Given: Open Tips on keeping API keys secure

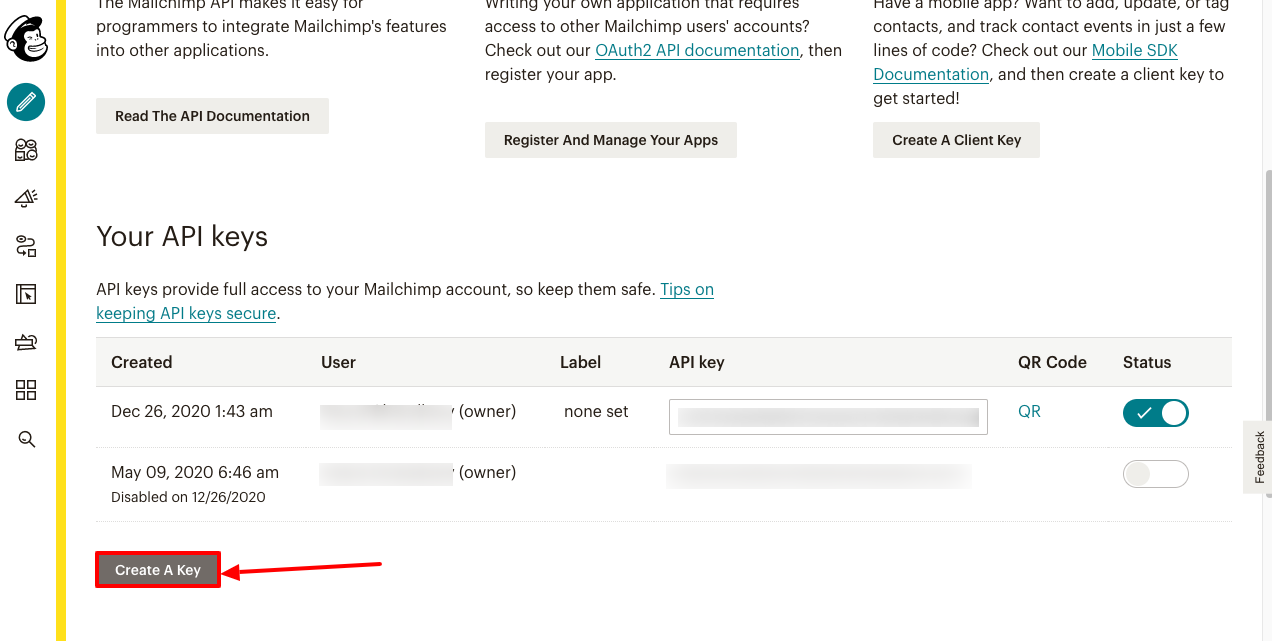Looking at the screenshot, I should pyautogui.click(x=687, y=289).
